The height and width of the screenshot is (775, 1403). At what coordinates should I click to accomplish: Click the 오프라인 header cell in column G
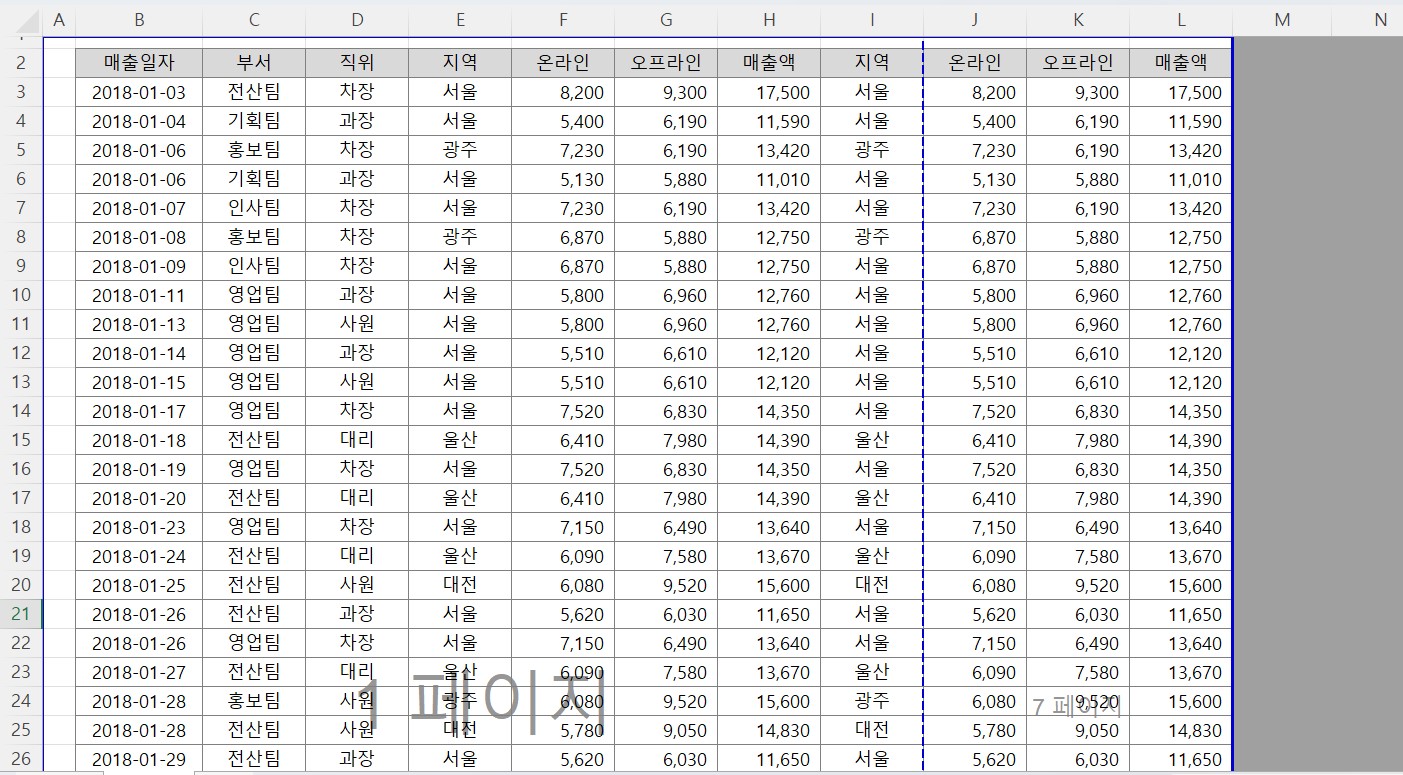point(665,61)
